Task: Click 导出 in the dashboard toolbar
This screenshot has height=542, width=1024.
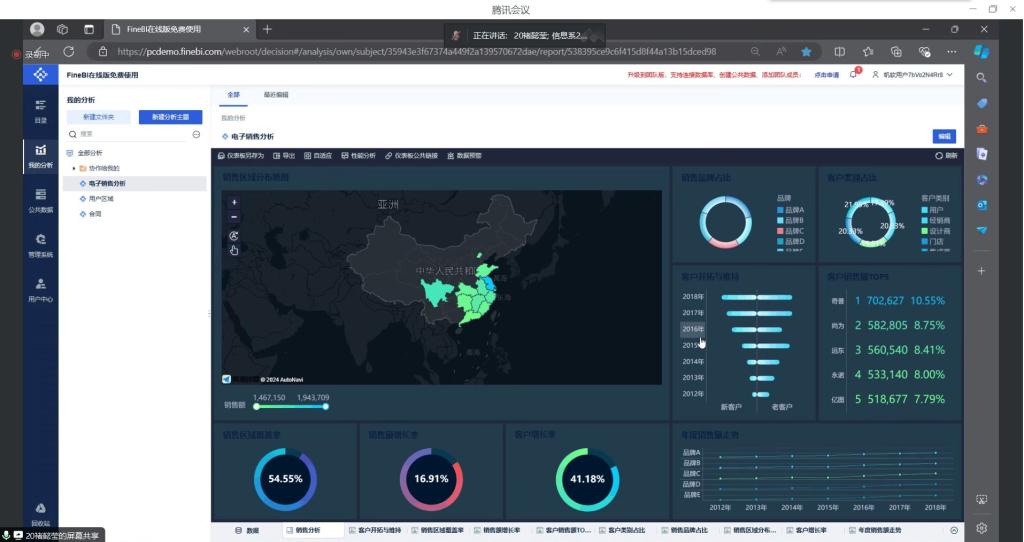Action: click(x=284, y=156)
